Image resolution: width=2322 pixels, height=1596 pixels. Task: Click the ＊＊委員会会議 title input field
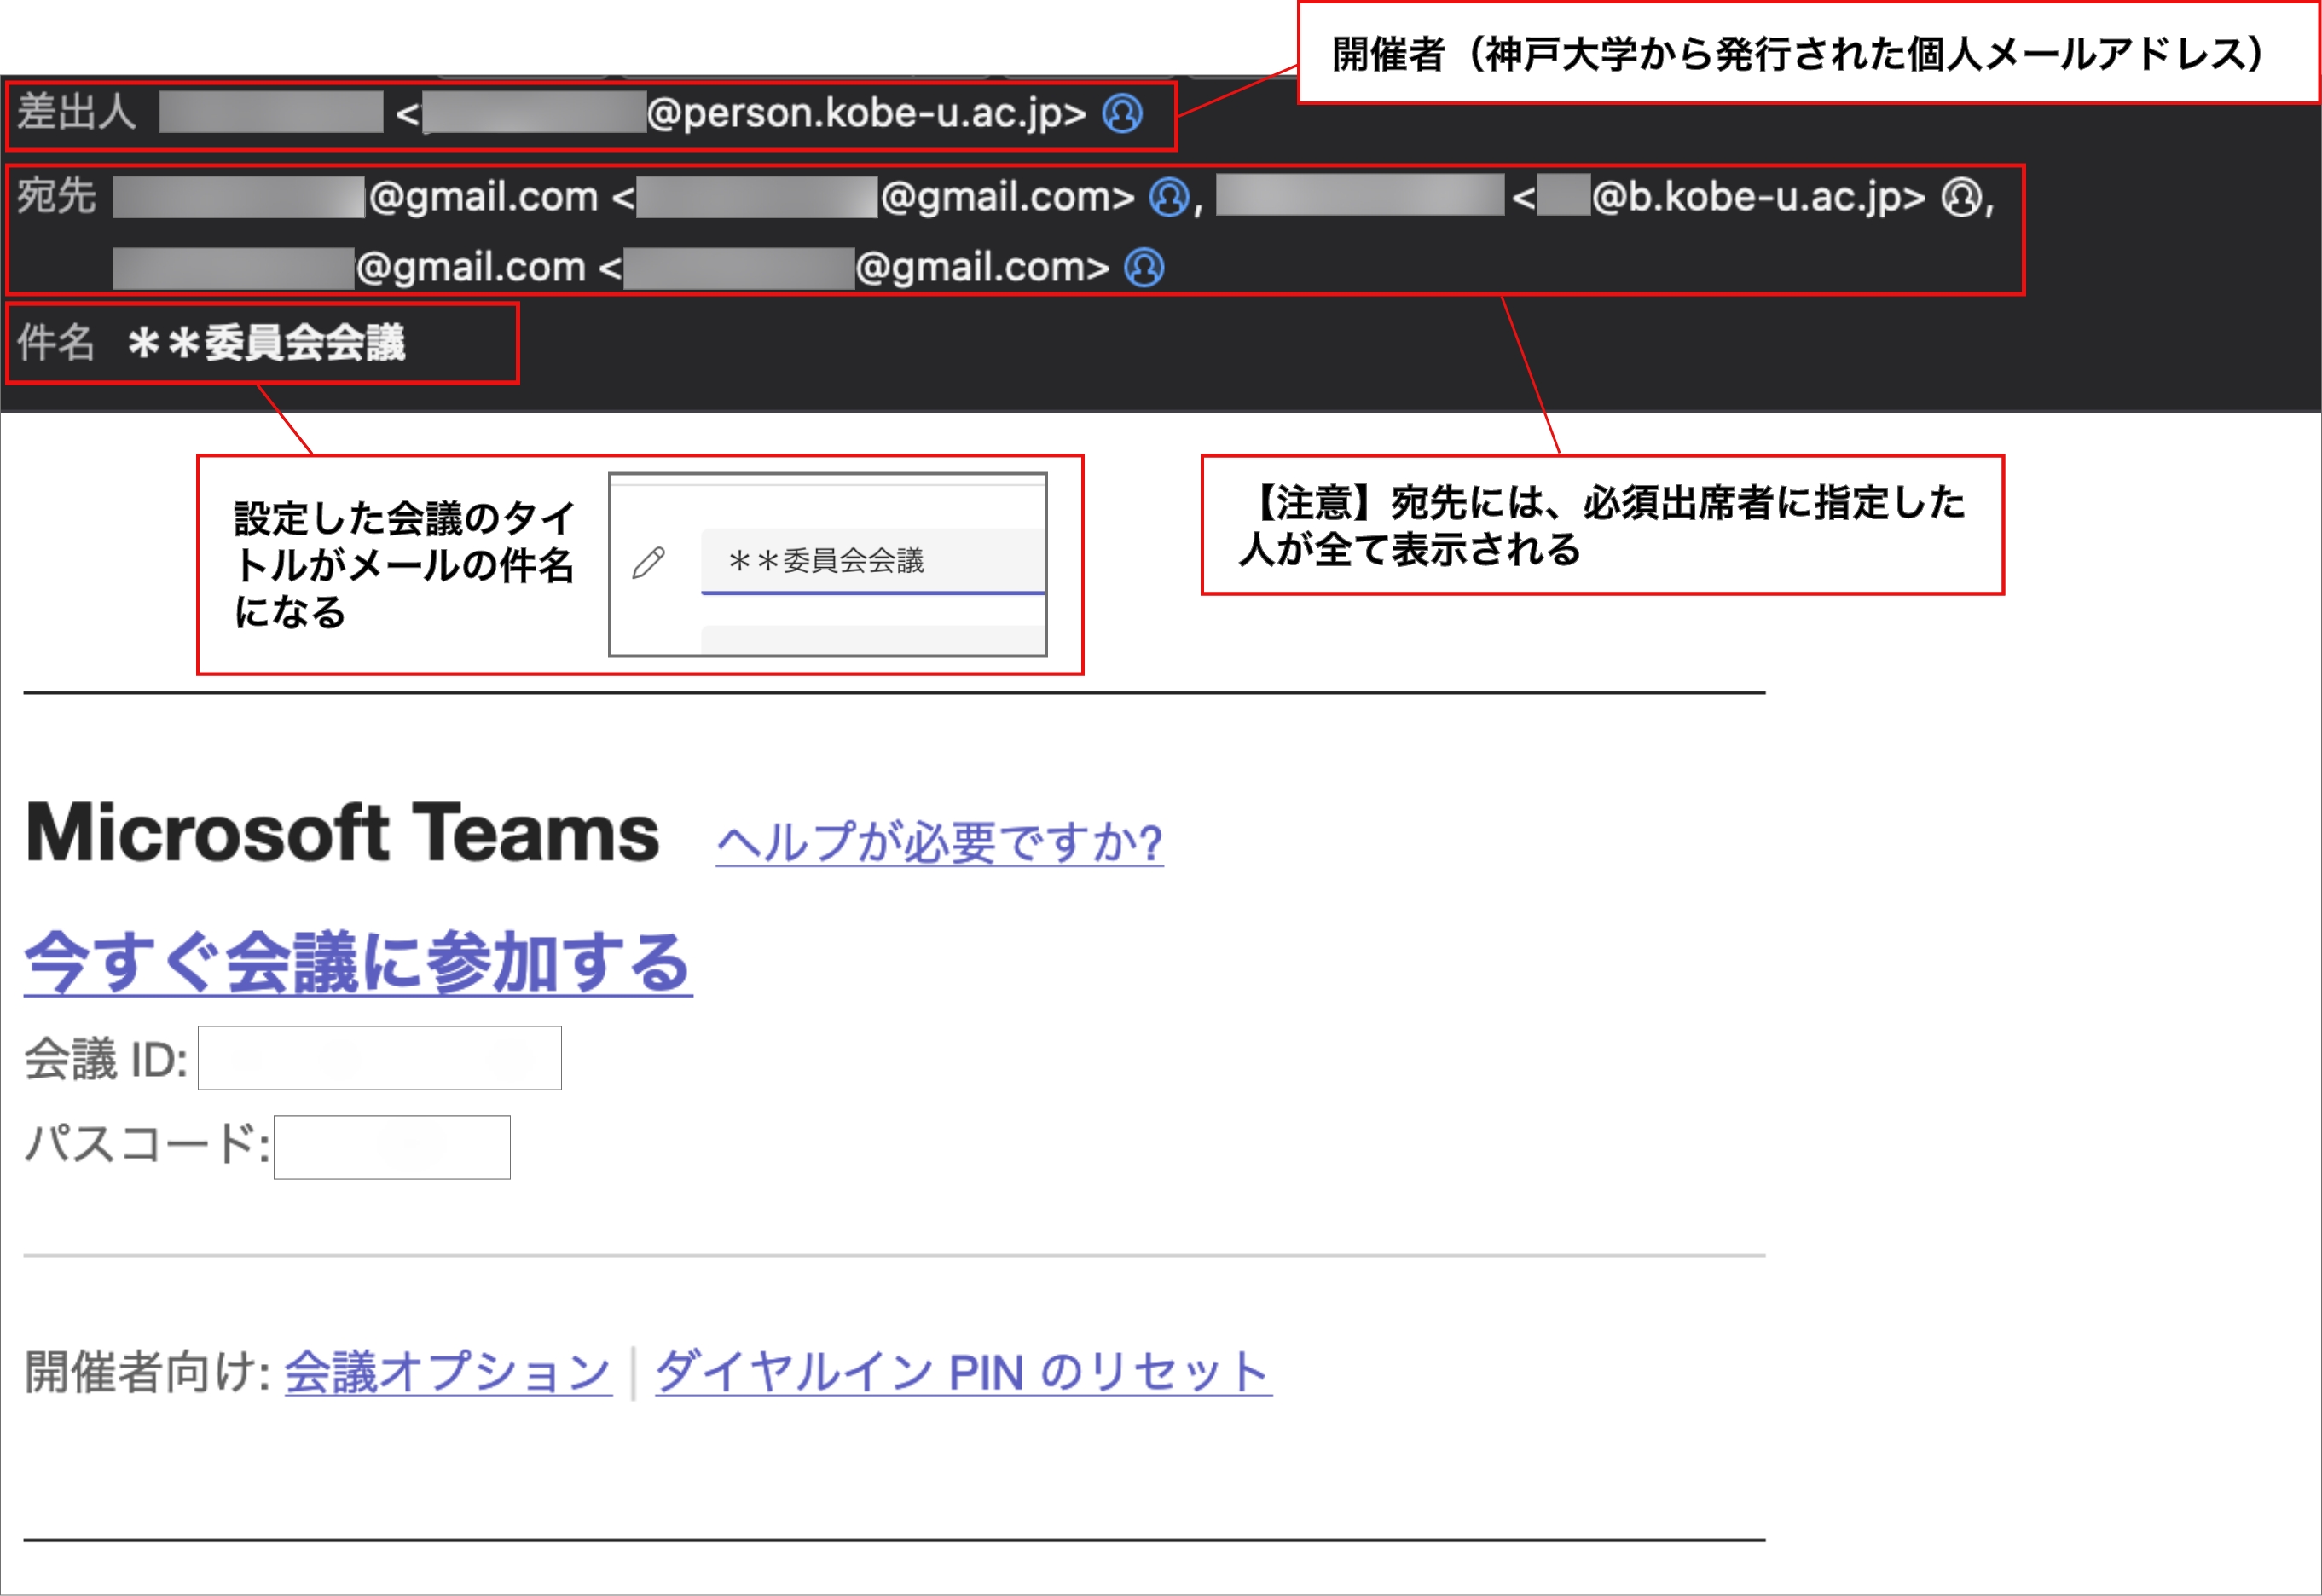click(873, 561)
